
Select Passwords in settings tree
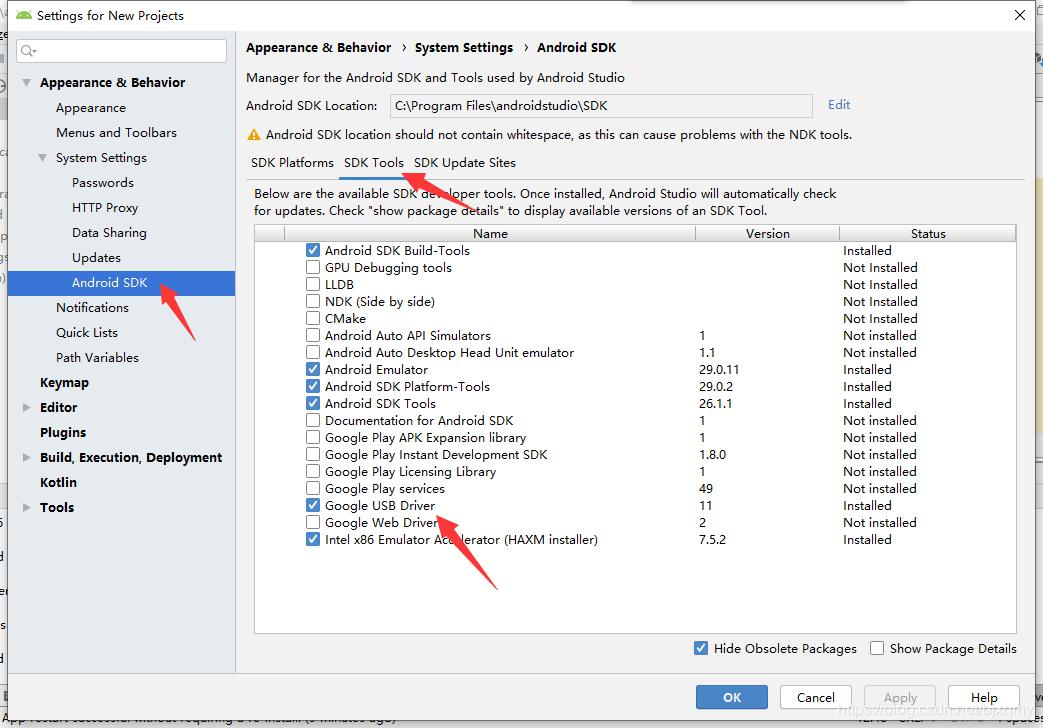pyautogui.click(x=102, y=182)
